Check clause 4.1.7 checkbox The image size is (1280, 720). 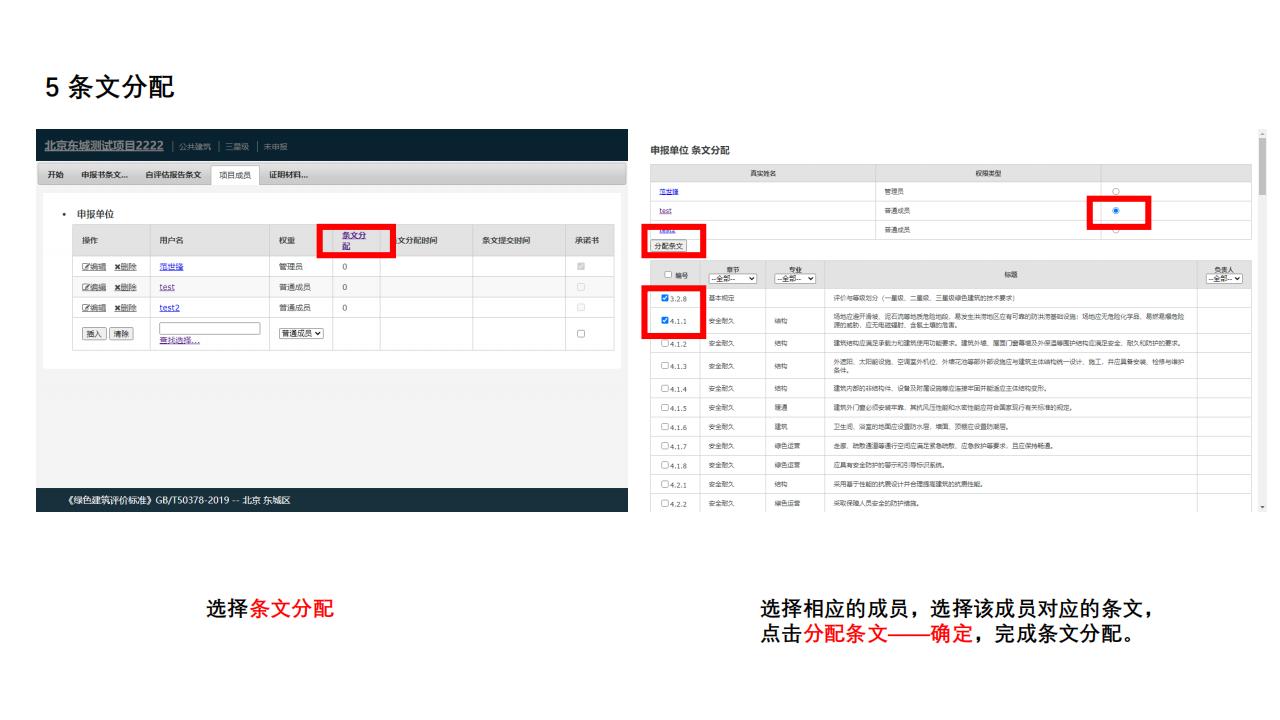click(666, 445)
